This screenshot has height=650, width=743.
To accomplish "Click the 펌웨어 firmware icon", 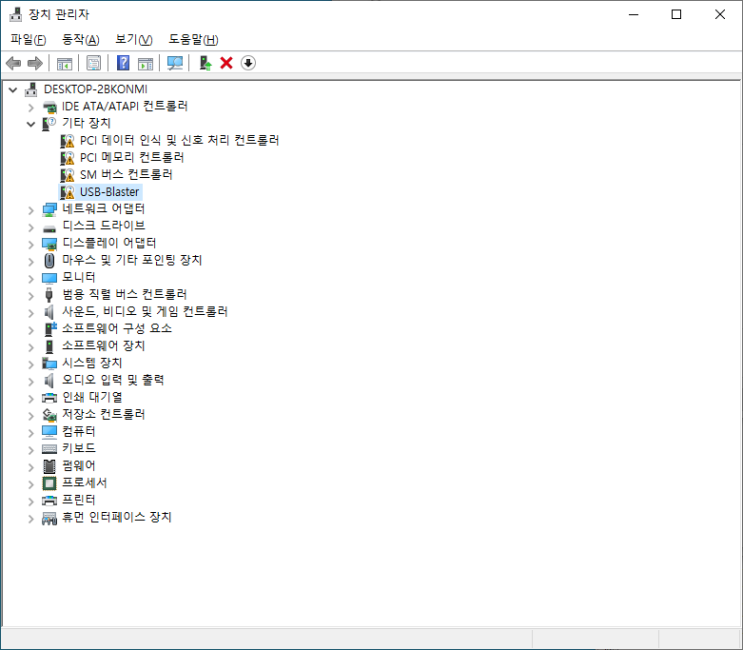I will coord(49,466).
